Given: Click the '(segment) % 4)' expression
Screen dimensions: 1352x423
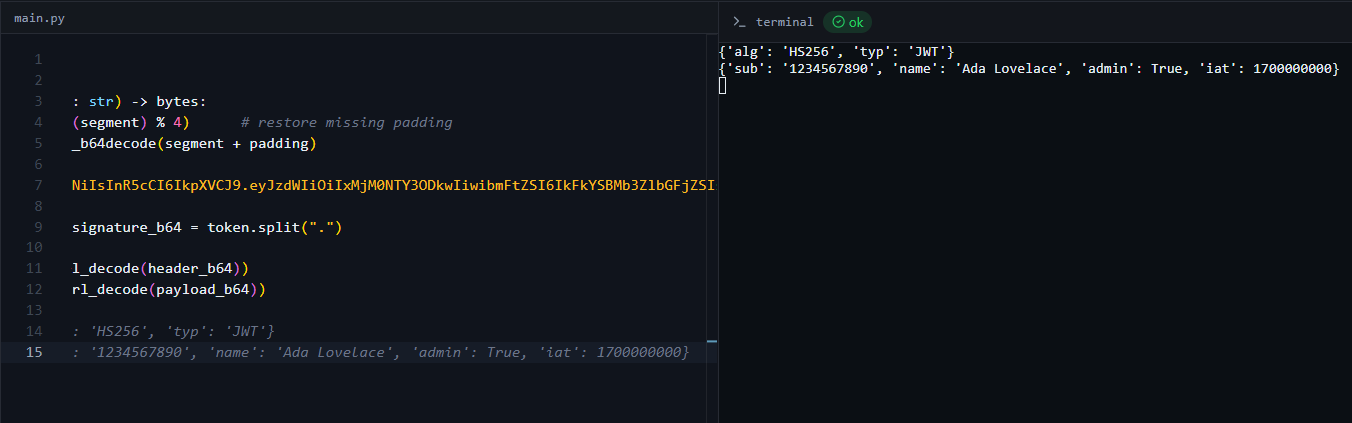Looking at the screenshot, I should pos(130,122).
